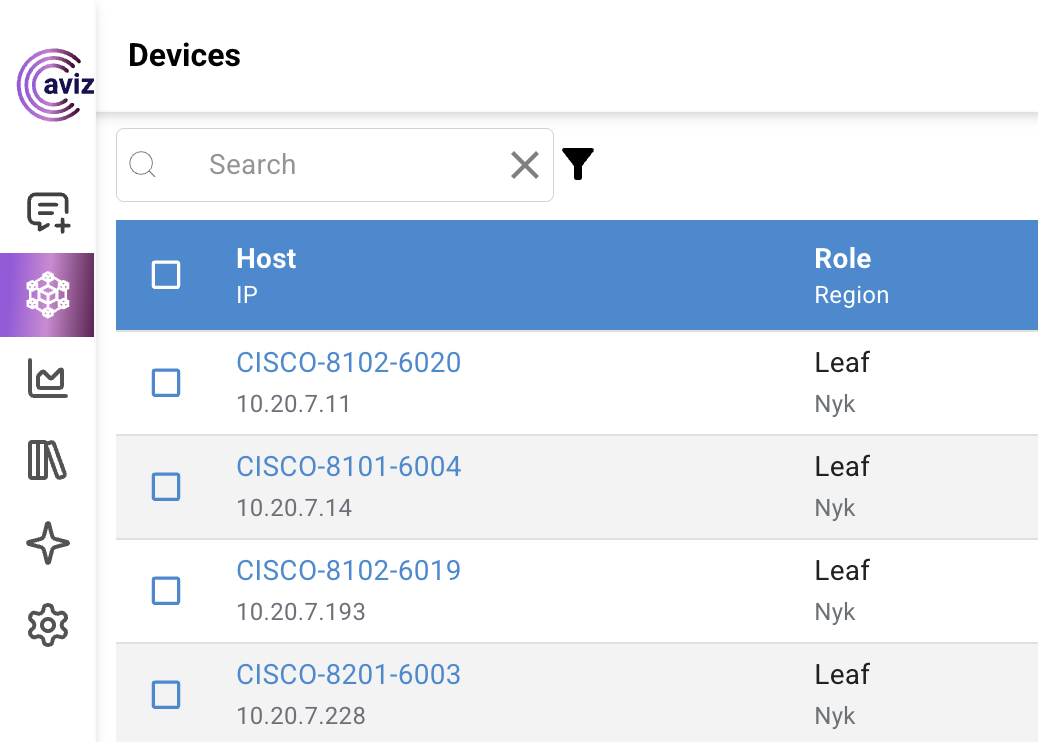Click the search magnifier icon

(x=143, y=165)
